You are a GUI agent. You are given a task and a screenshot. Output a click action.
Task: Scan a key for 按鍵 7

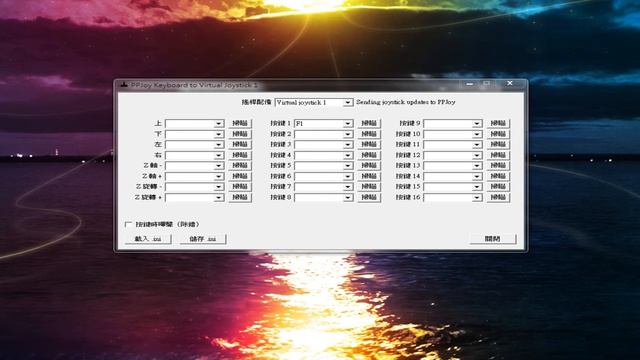pyautogui.click(x=369, y=187)
